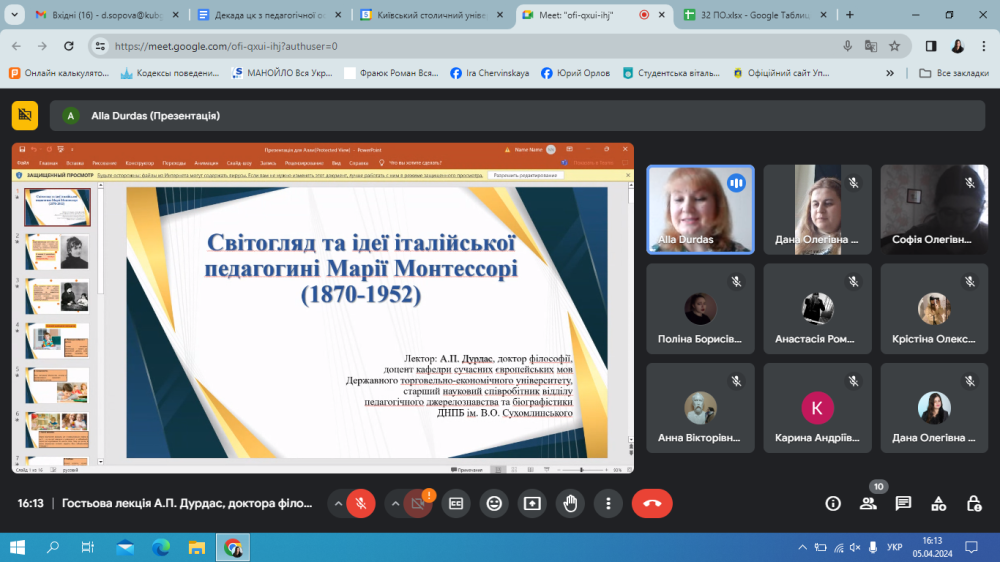Open the emoji reactions panel
1000x562 pixels.
[x=493, y=503]
